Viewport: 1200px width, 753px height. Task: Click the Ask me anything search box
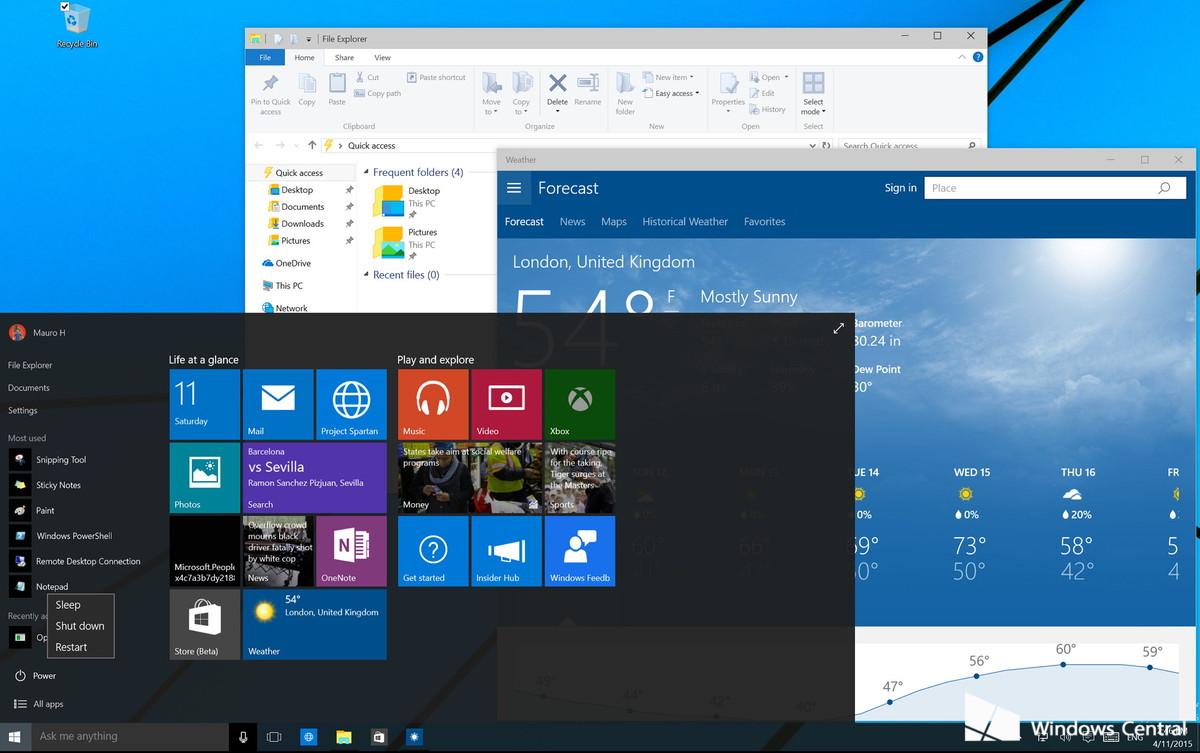131,737
